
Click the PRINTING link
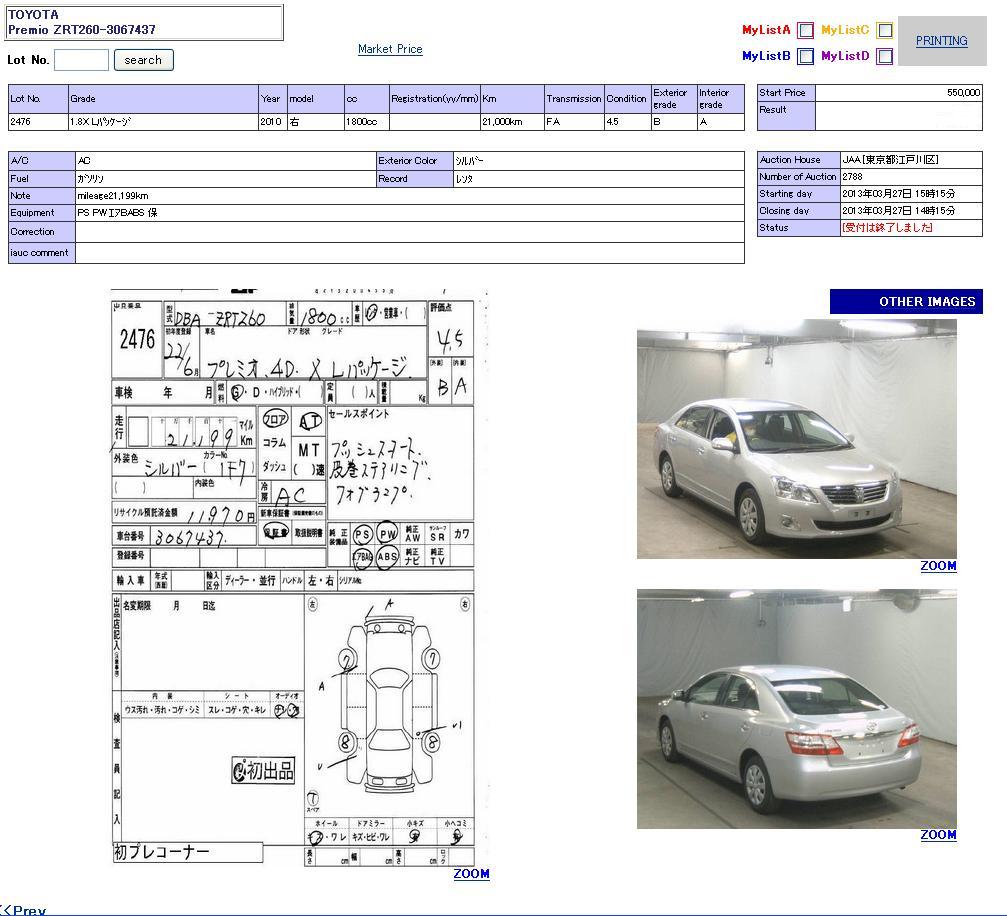(x=941, y=41)
